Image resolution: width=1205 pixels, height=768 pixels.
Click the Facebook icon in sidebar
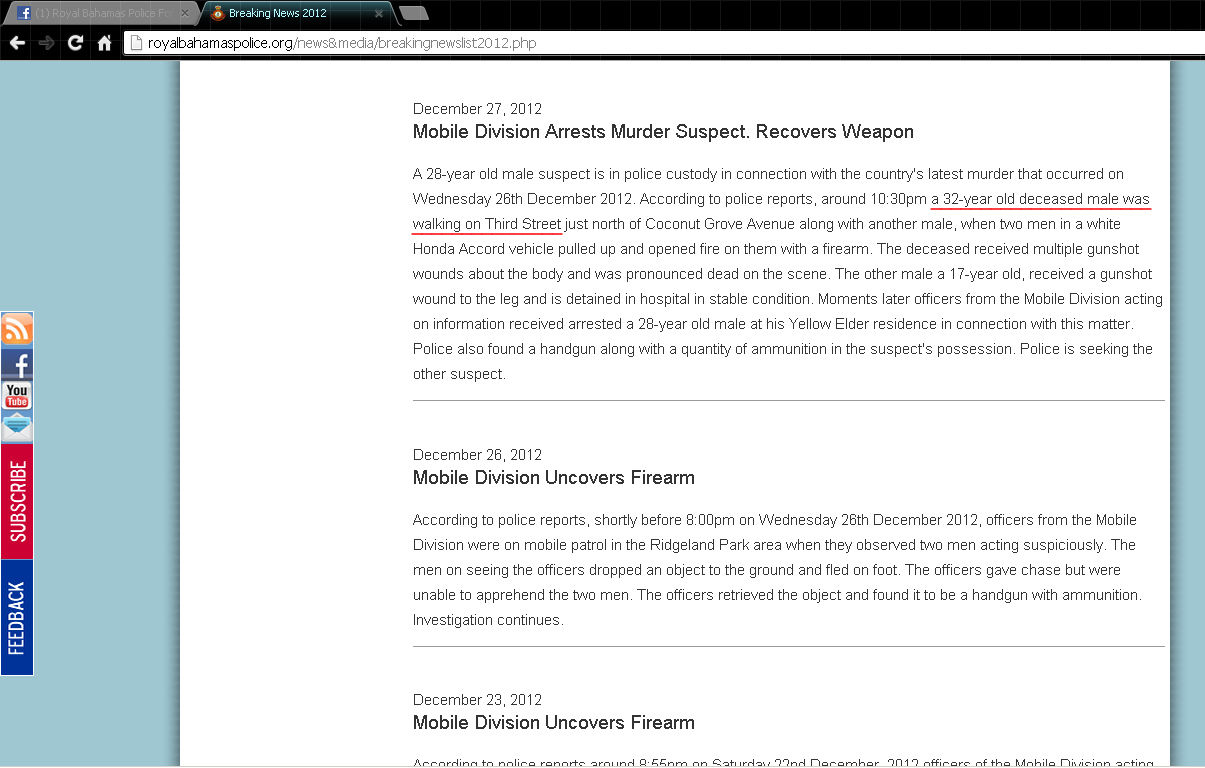tap(17, 363)
